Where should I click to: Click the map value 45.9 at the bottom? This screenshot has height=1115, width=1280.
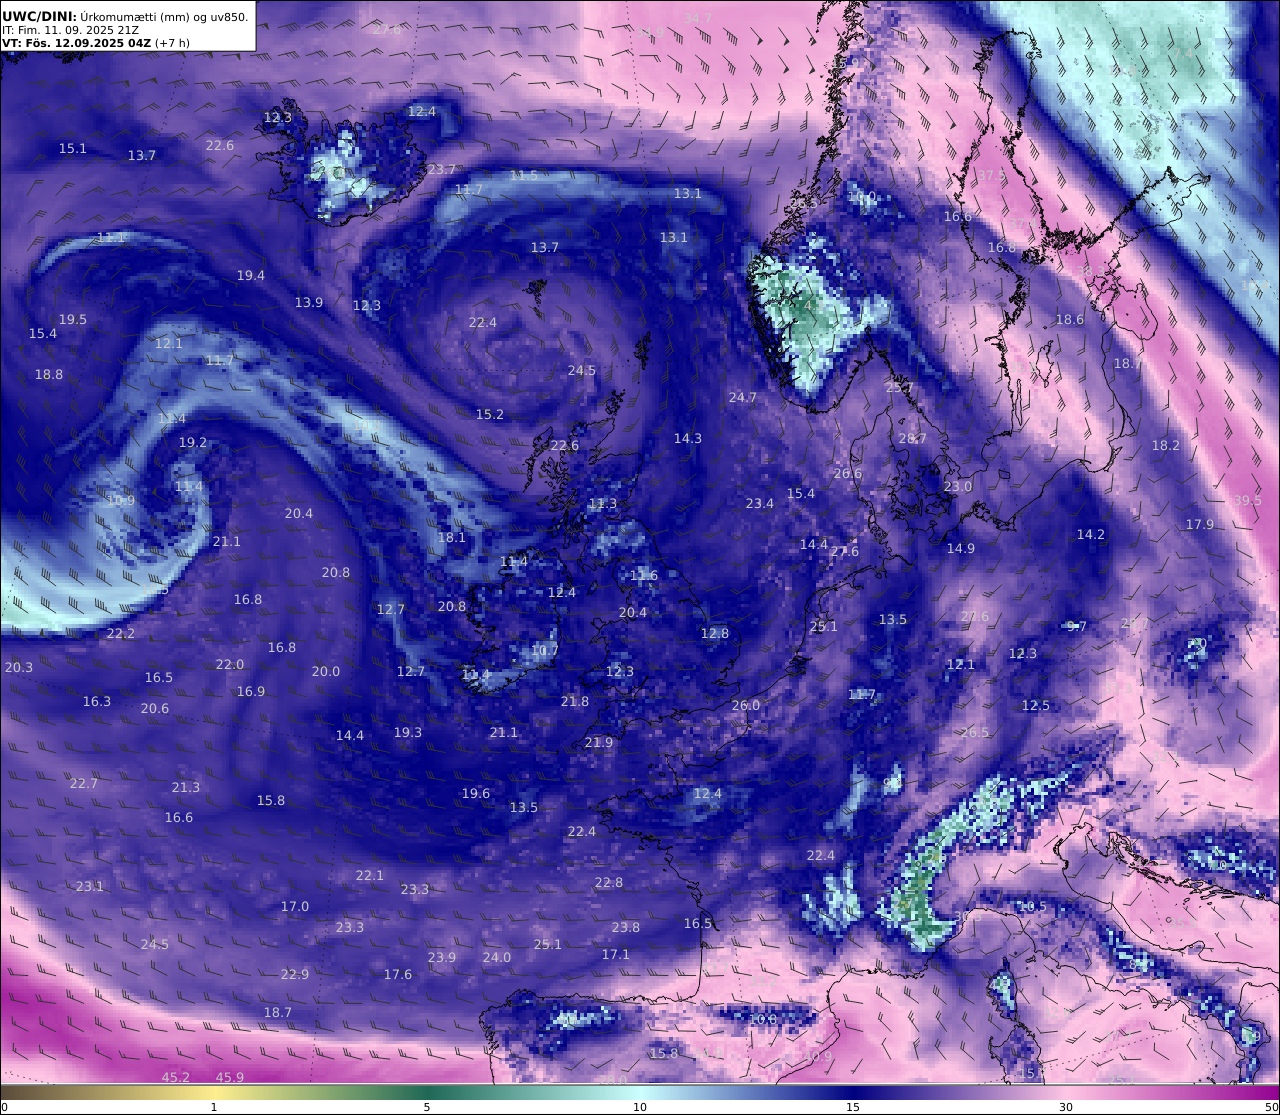coord(230,1078)
